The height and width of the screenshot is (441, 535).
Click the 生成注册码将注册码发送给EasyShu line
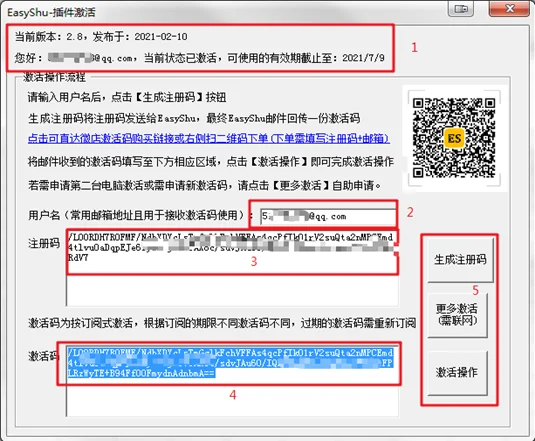[x=194, y=118]
